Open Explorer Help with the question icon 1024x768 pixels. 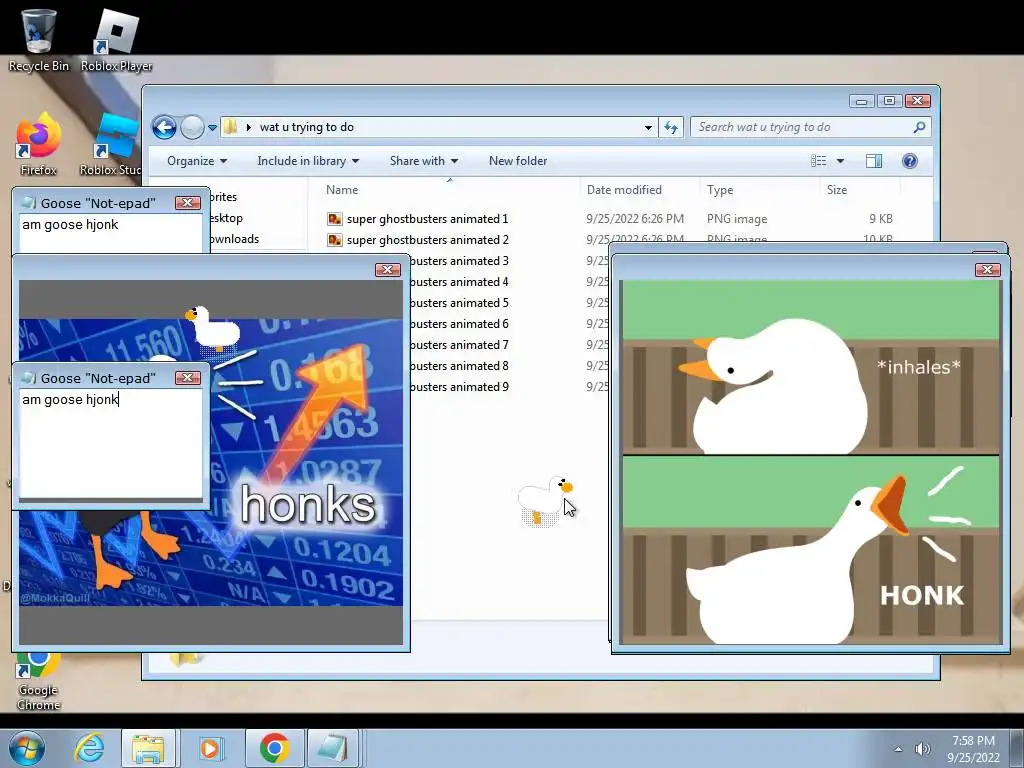tap(910, 161)
